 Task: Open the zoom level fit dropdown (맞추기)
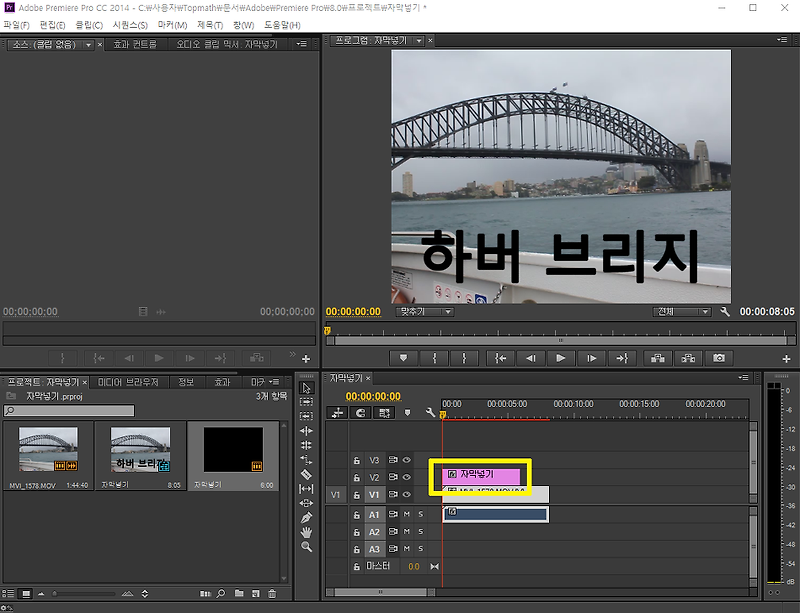point(424,311)
